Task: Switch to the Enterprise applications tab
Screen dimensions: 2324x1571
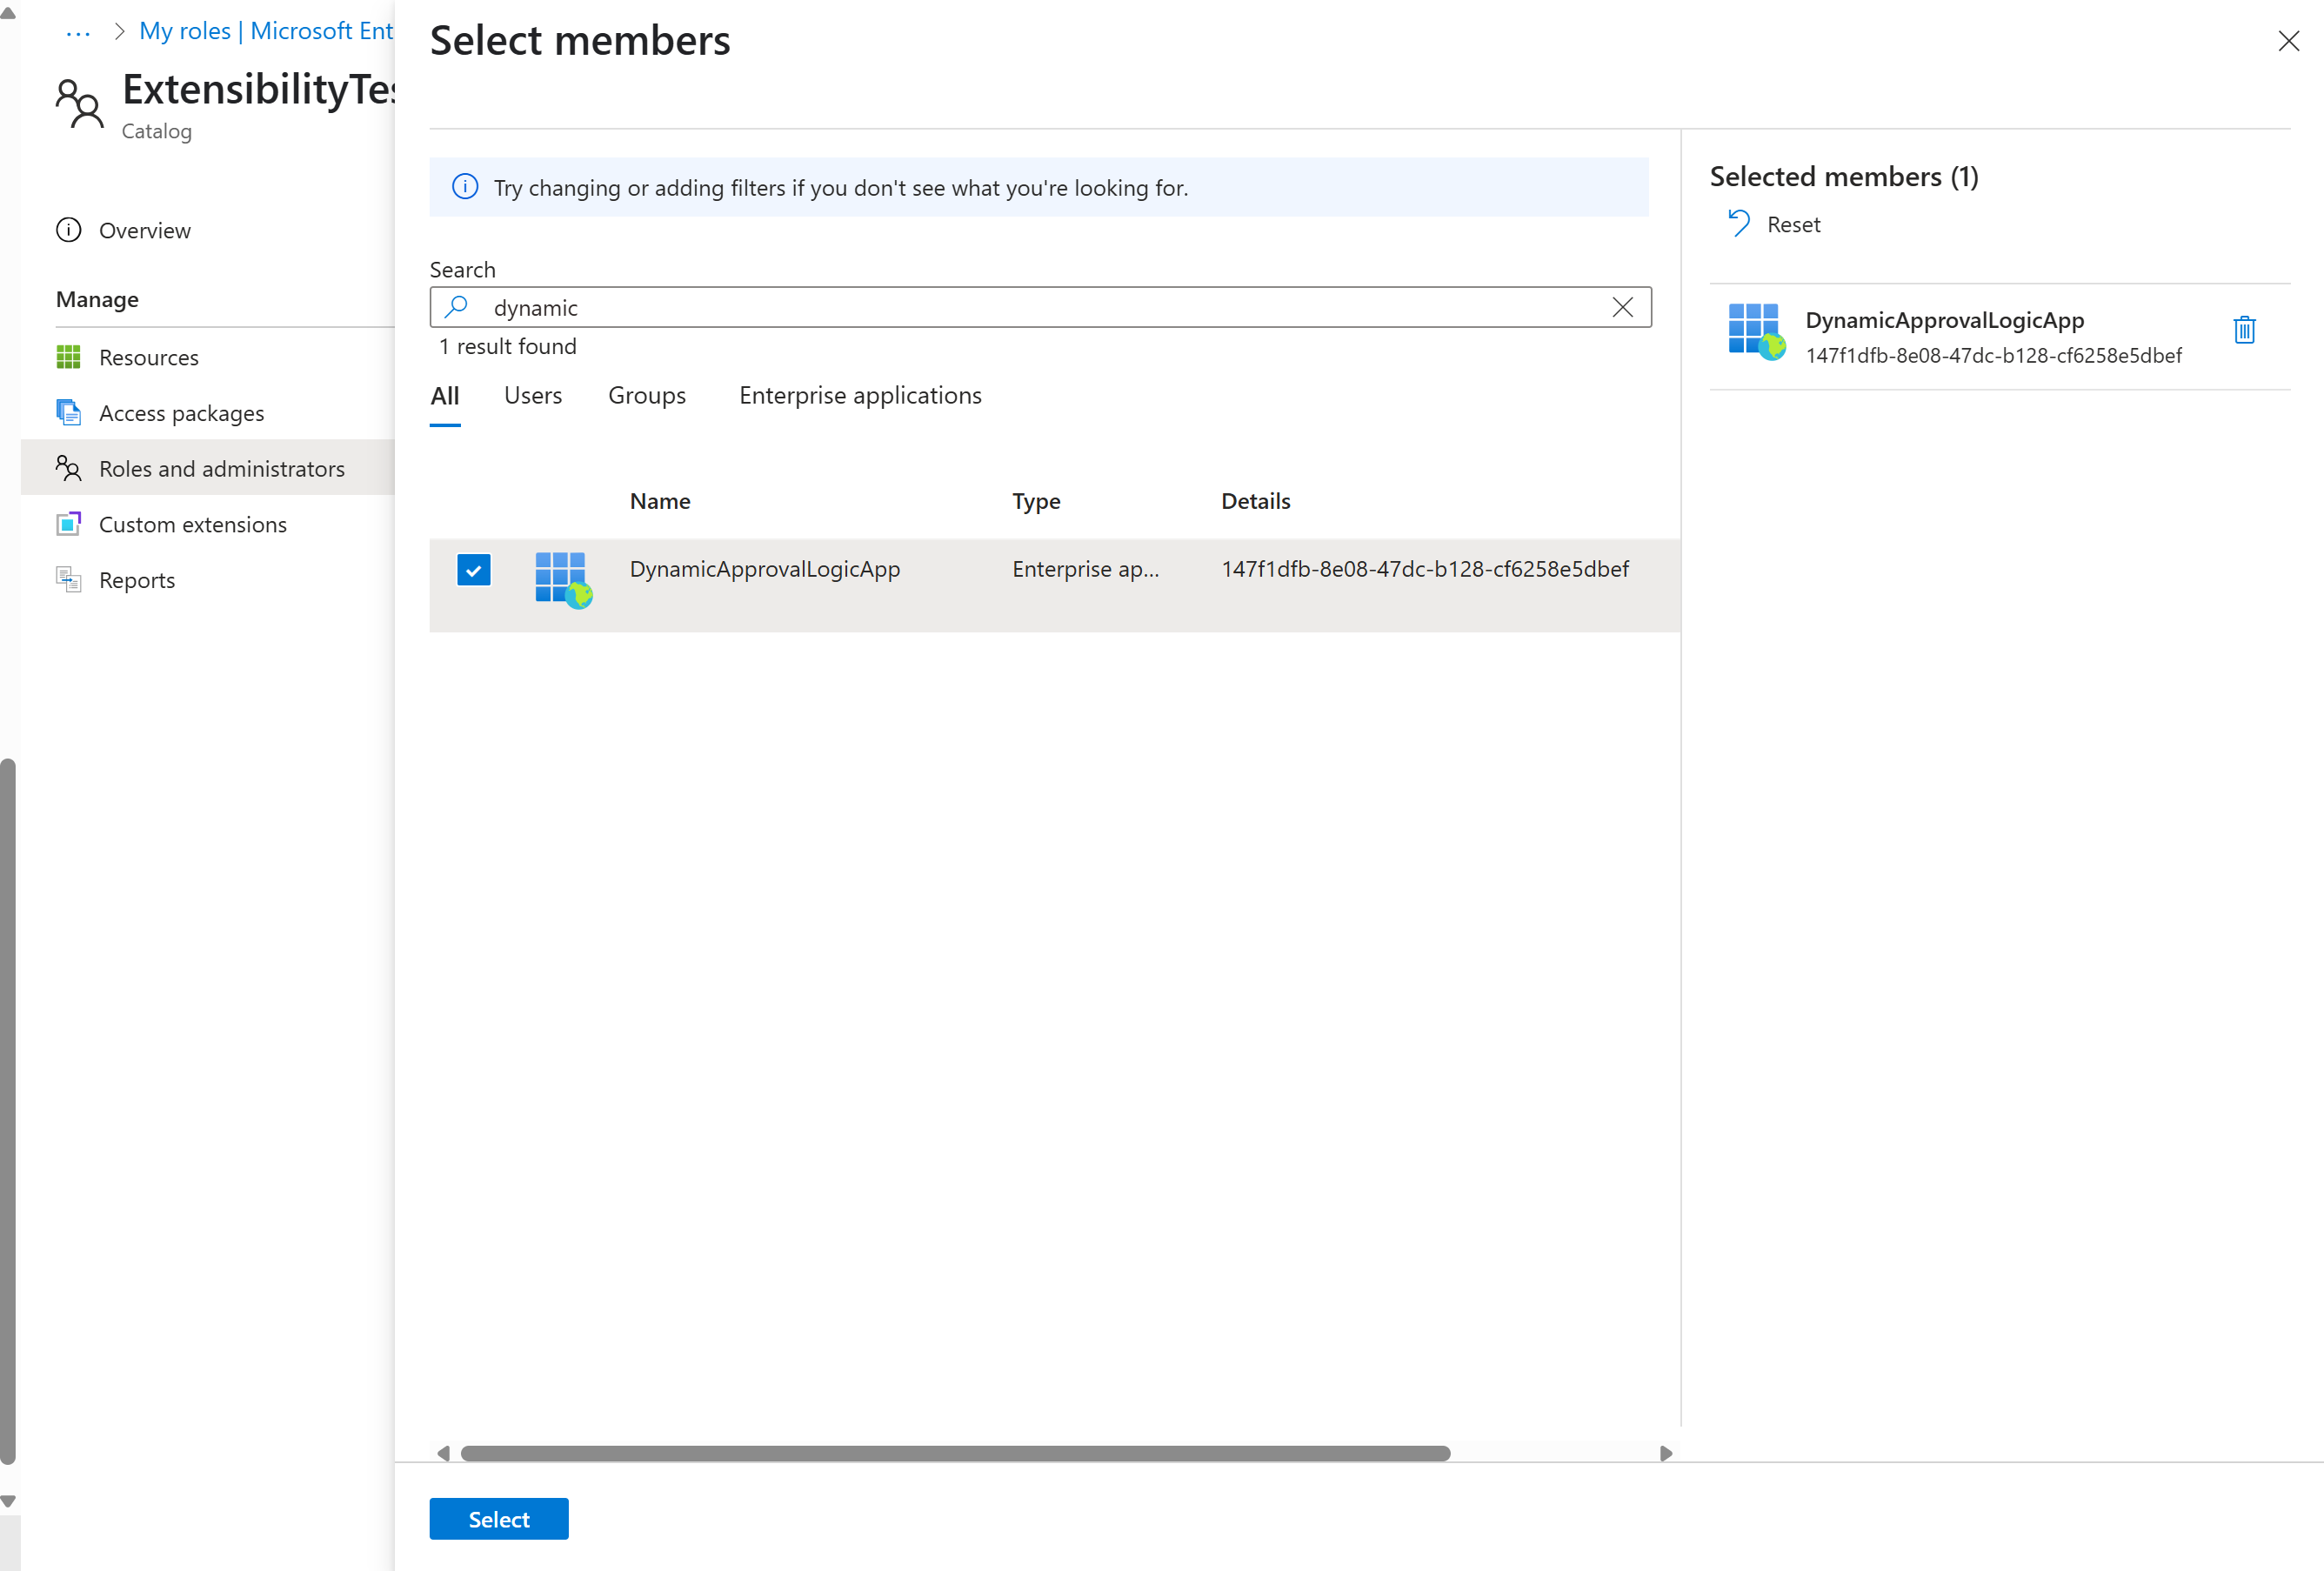Action: (860, 396)
